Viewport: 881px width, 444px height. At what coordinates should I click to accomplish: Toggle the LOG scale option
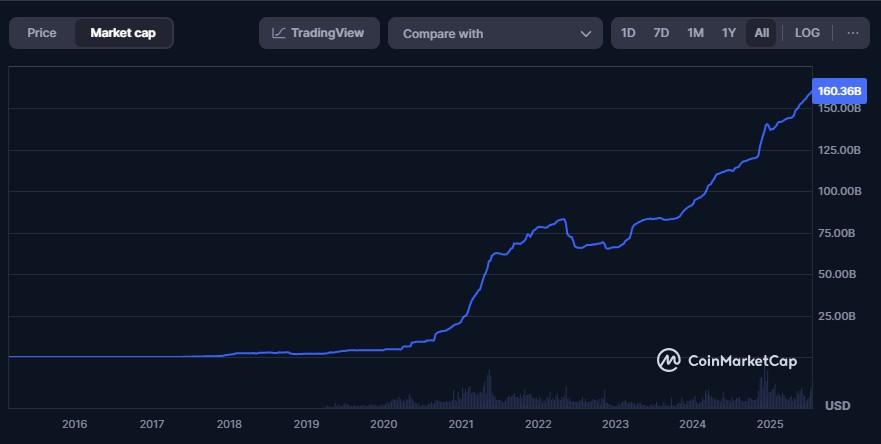coord(807,33)
